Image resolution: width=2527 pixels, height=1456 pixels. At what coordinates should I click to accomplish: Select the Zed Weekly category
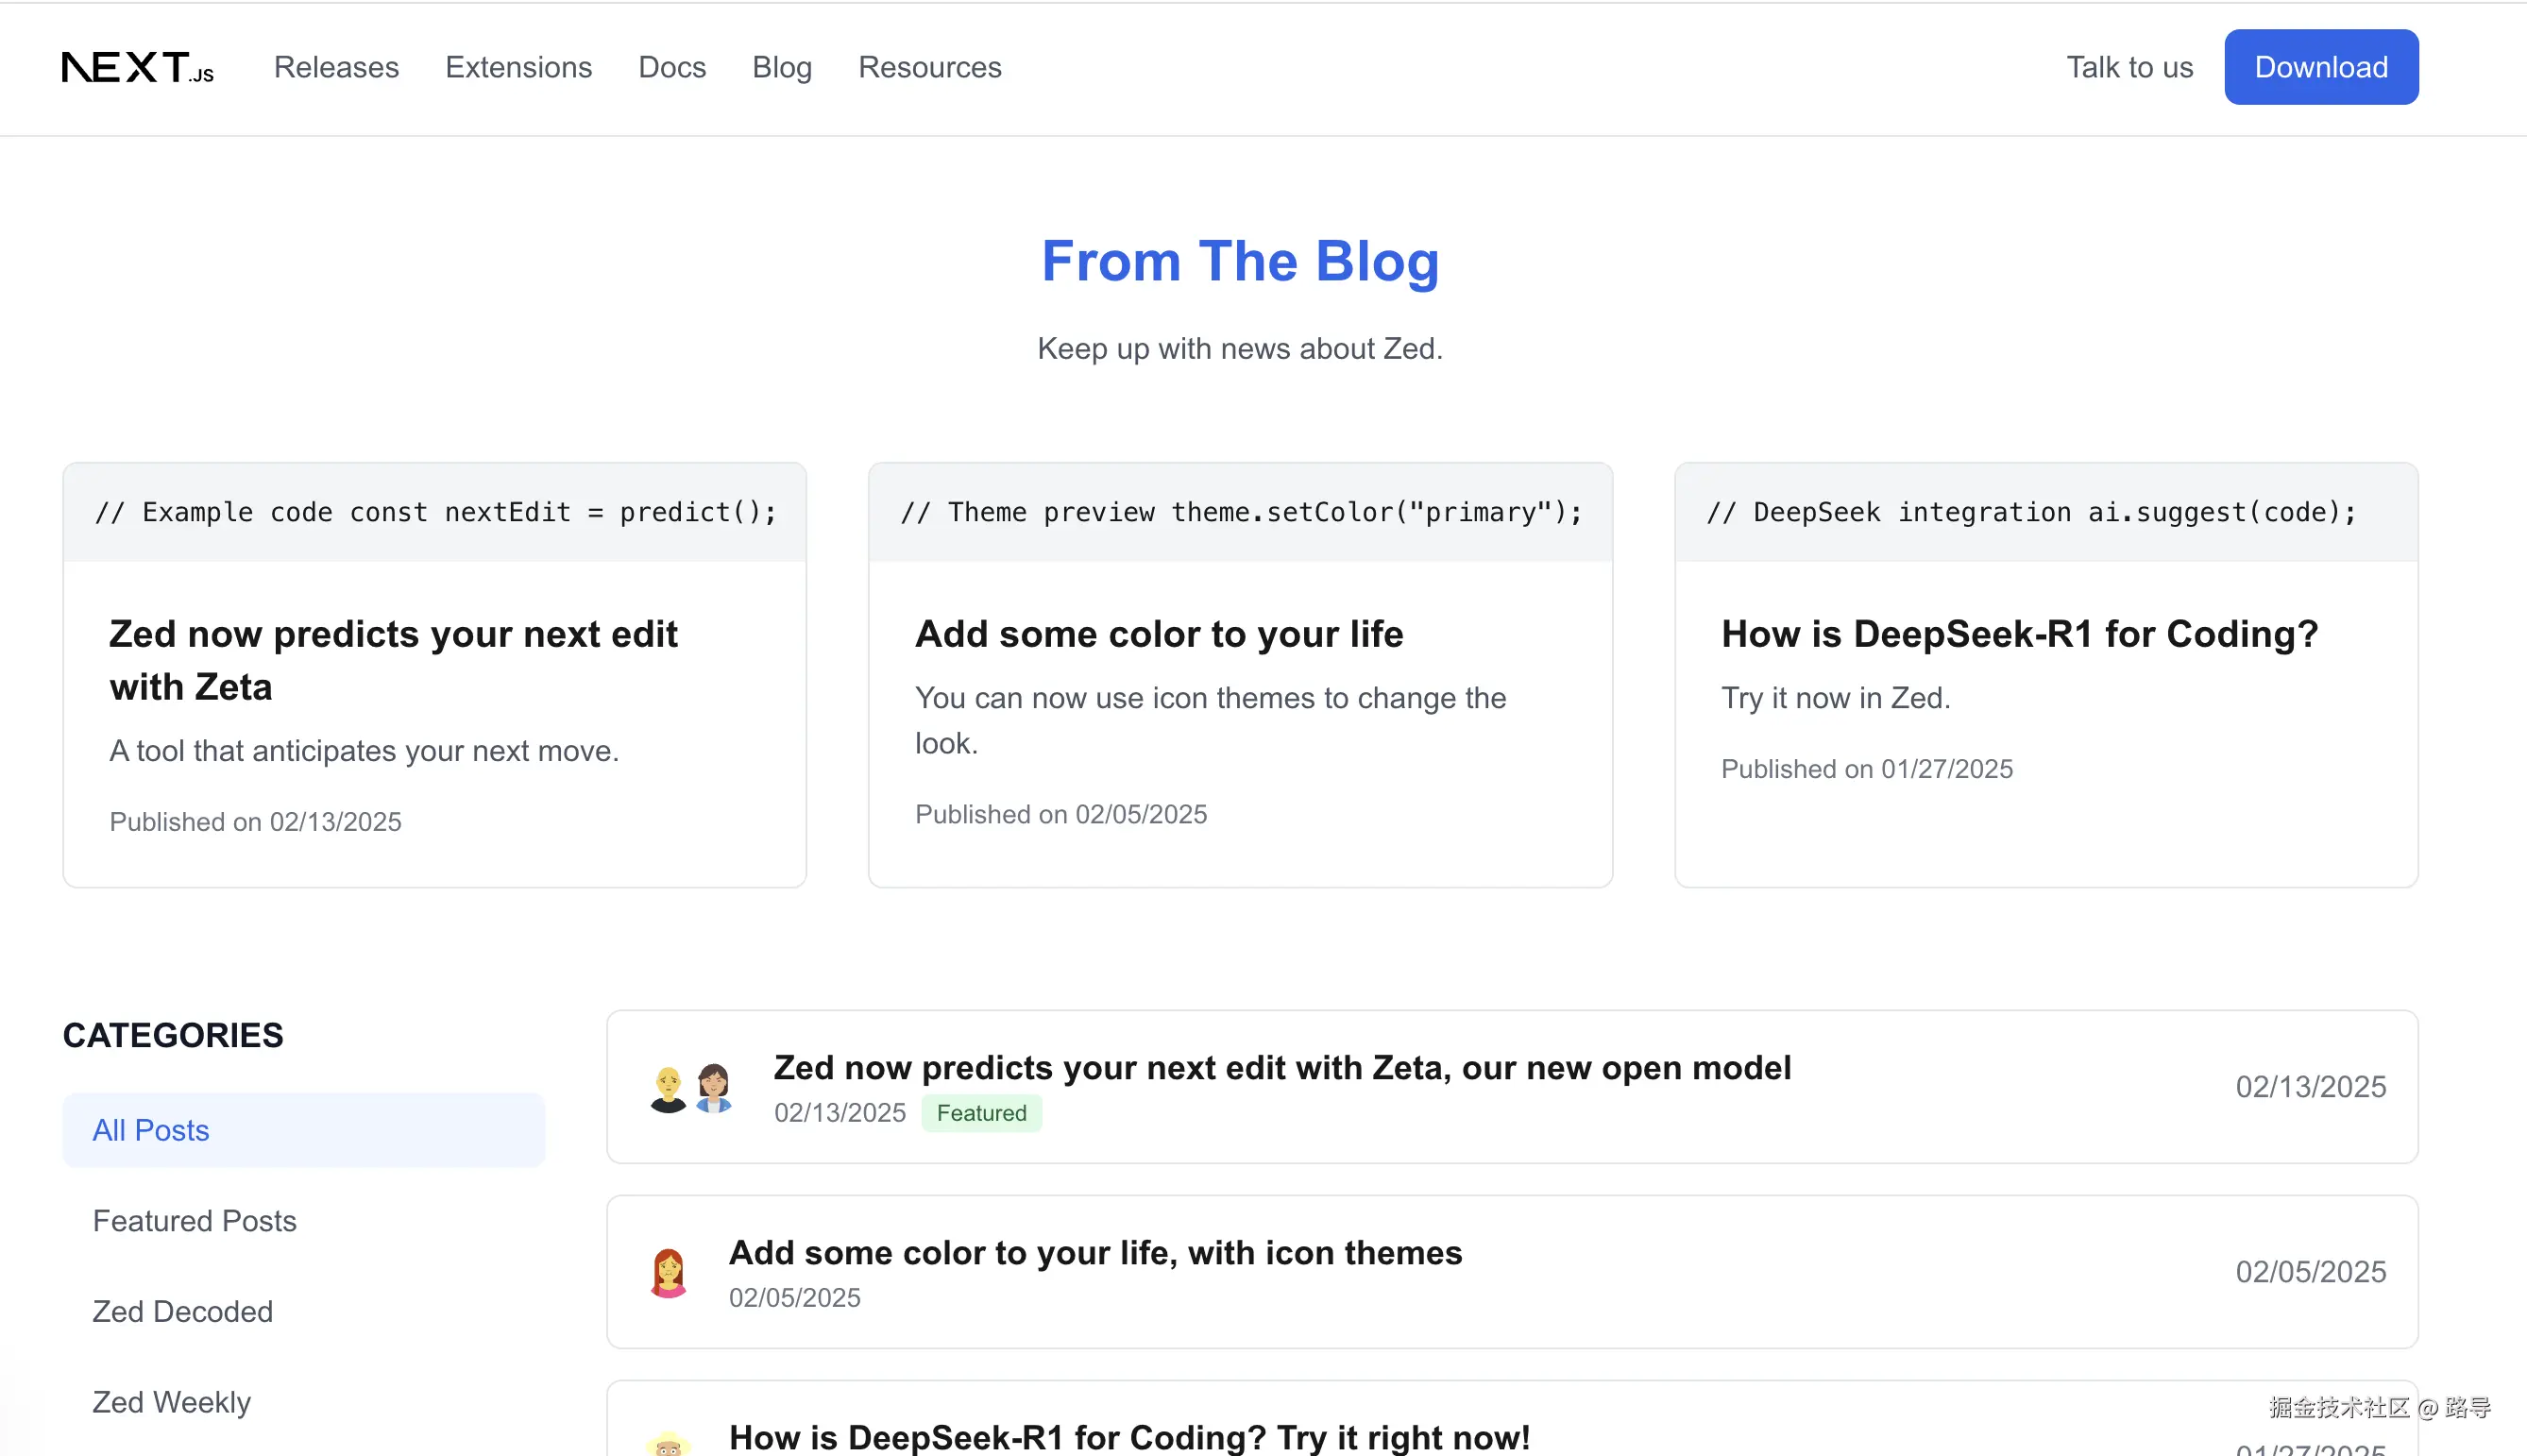pyautogui.click(x=171, y=1402)
